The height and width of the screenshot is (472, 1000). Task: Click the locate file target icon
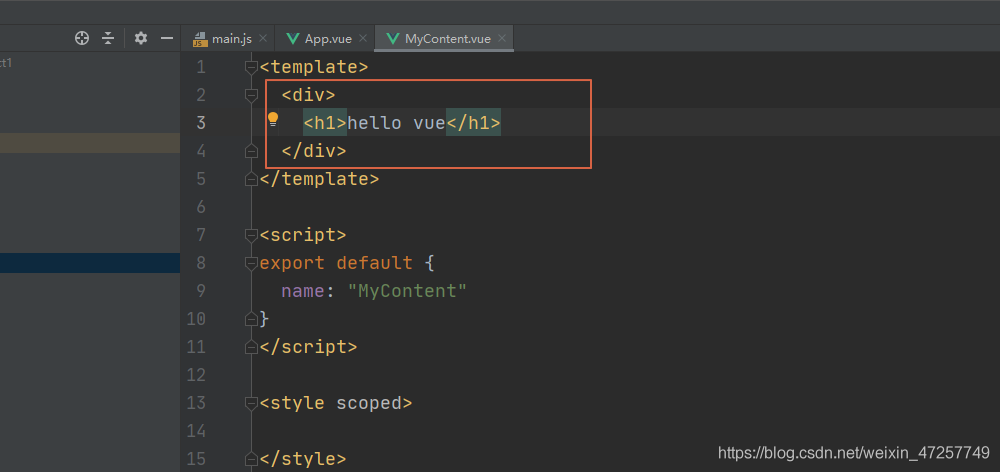click(x=82, y=38)
